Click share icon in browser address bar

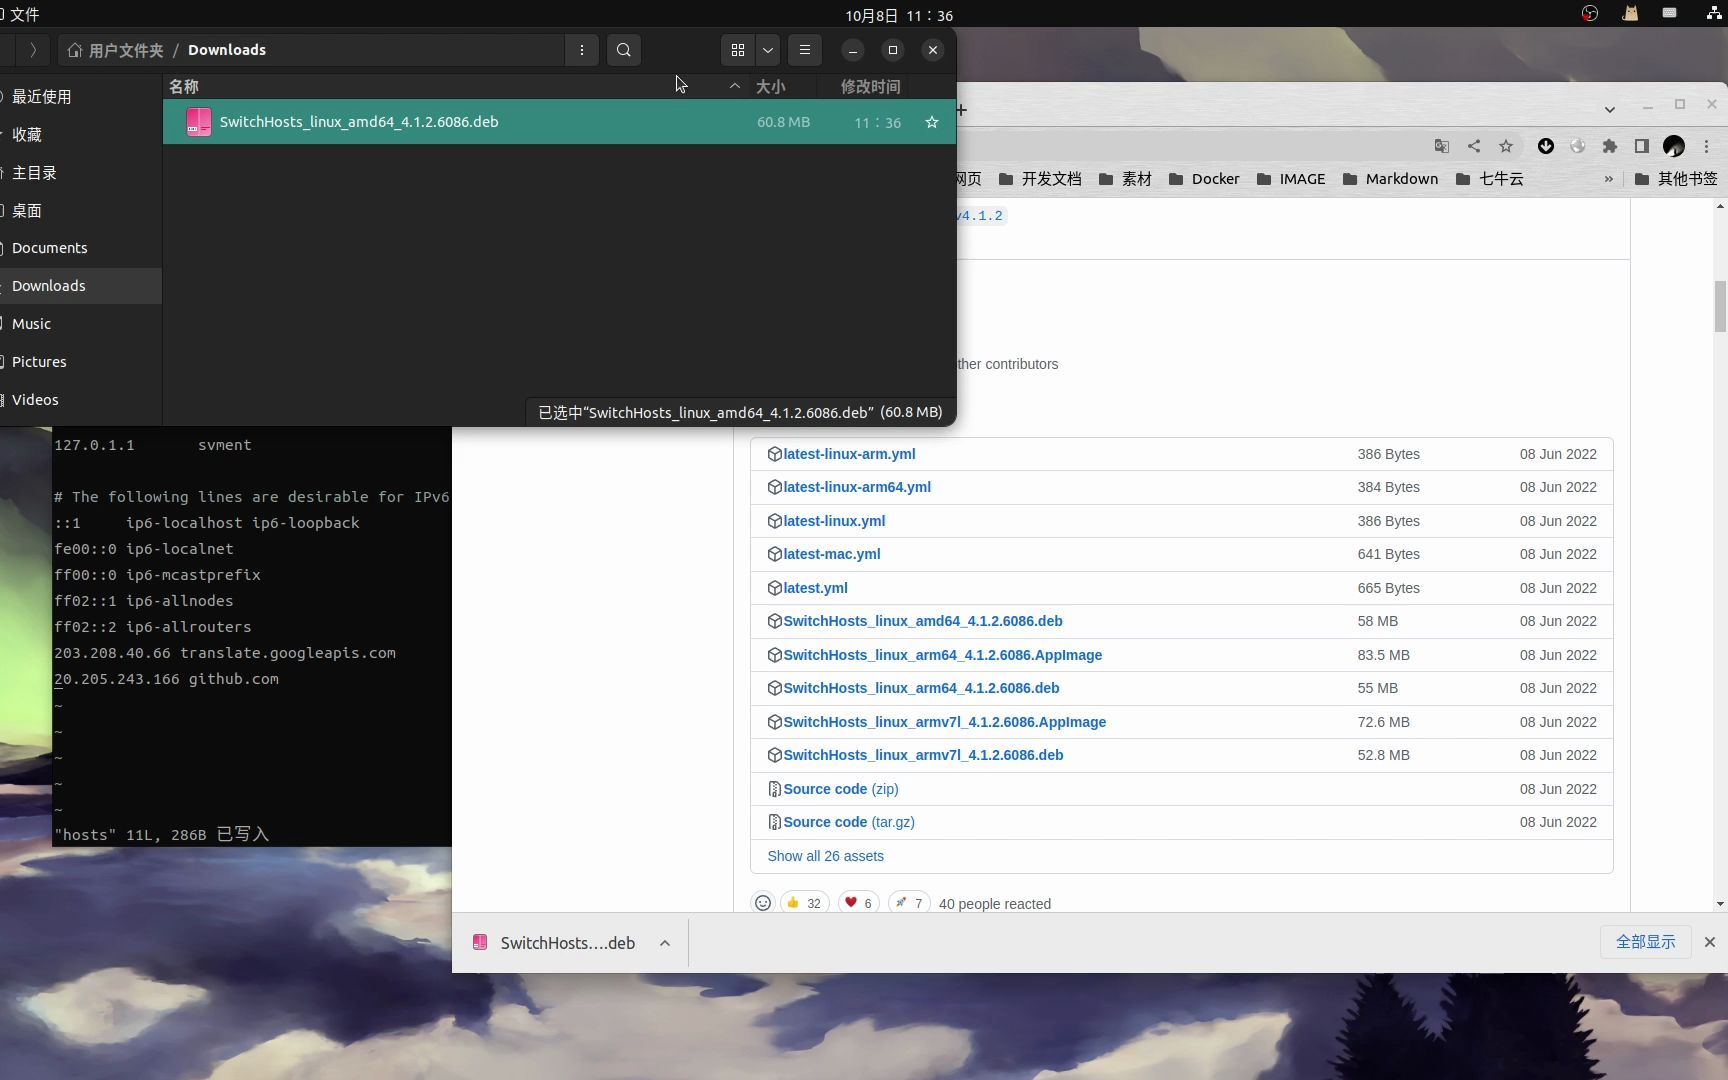[x=1474, y=146]
